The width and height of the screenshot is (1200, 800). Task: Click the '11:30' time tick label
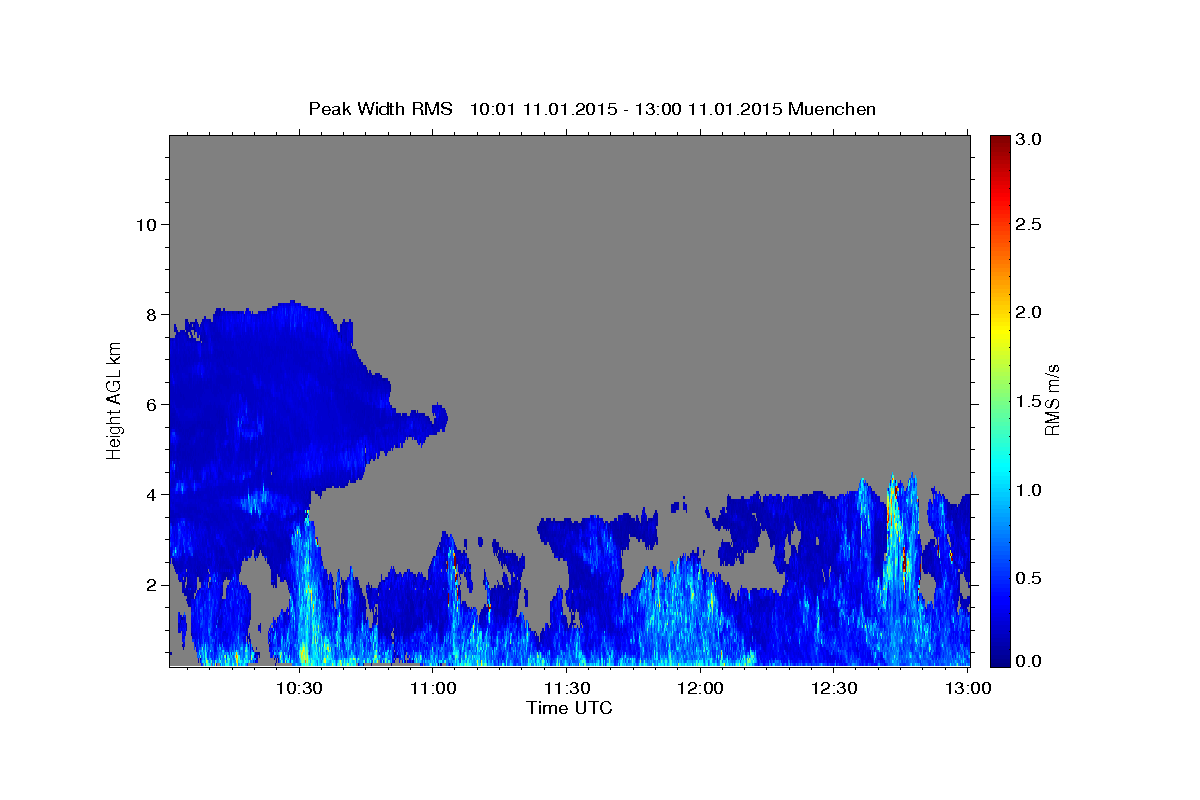click(567, 688)
